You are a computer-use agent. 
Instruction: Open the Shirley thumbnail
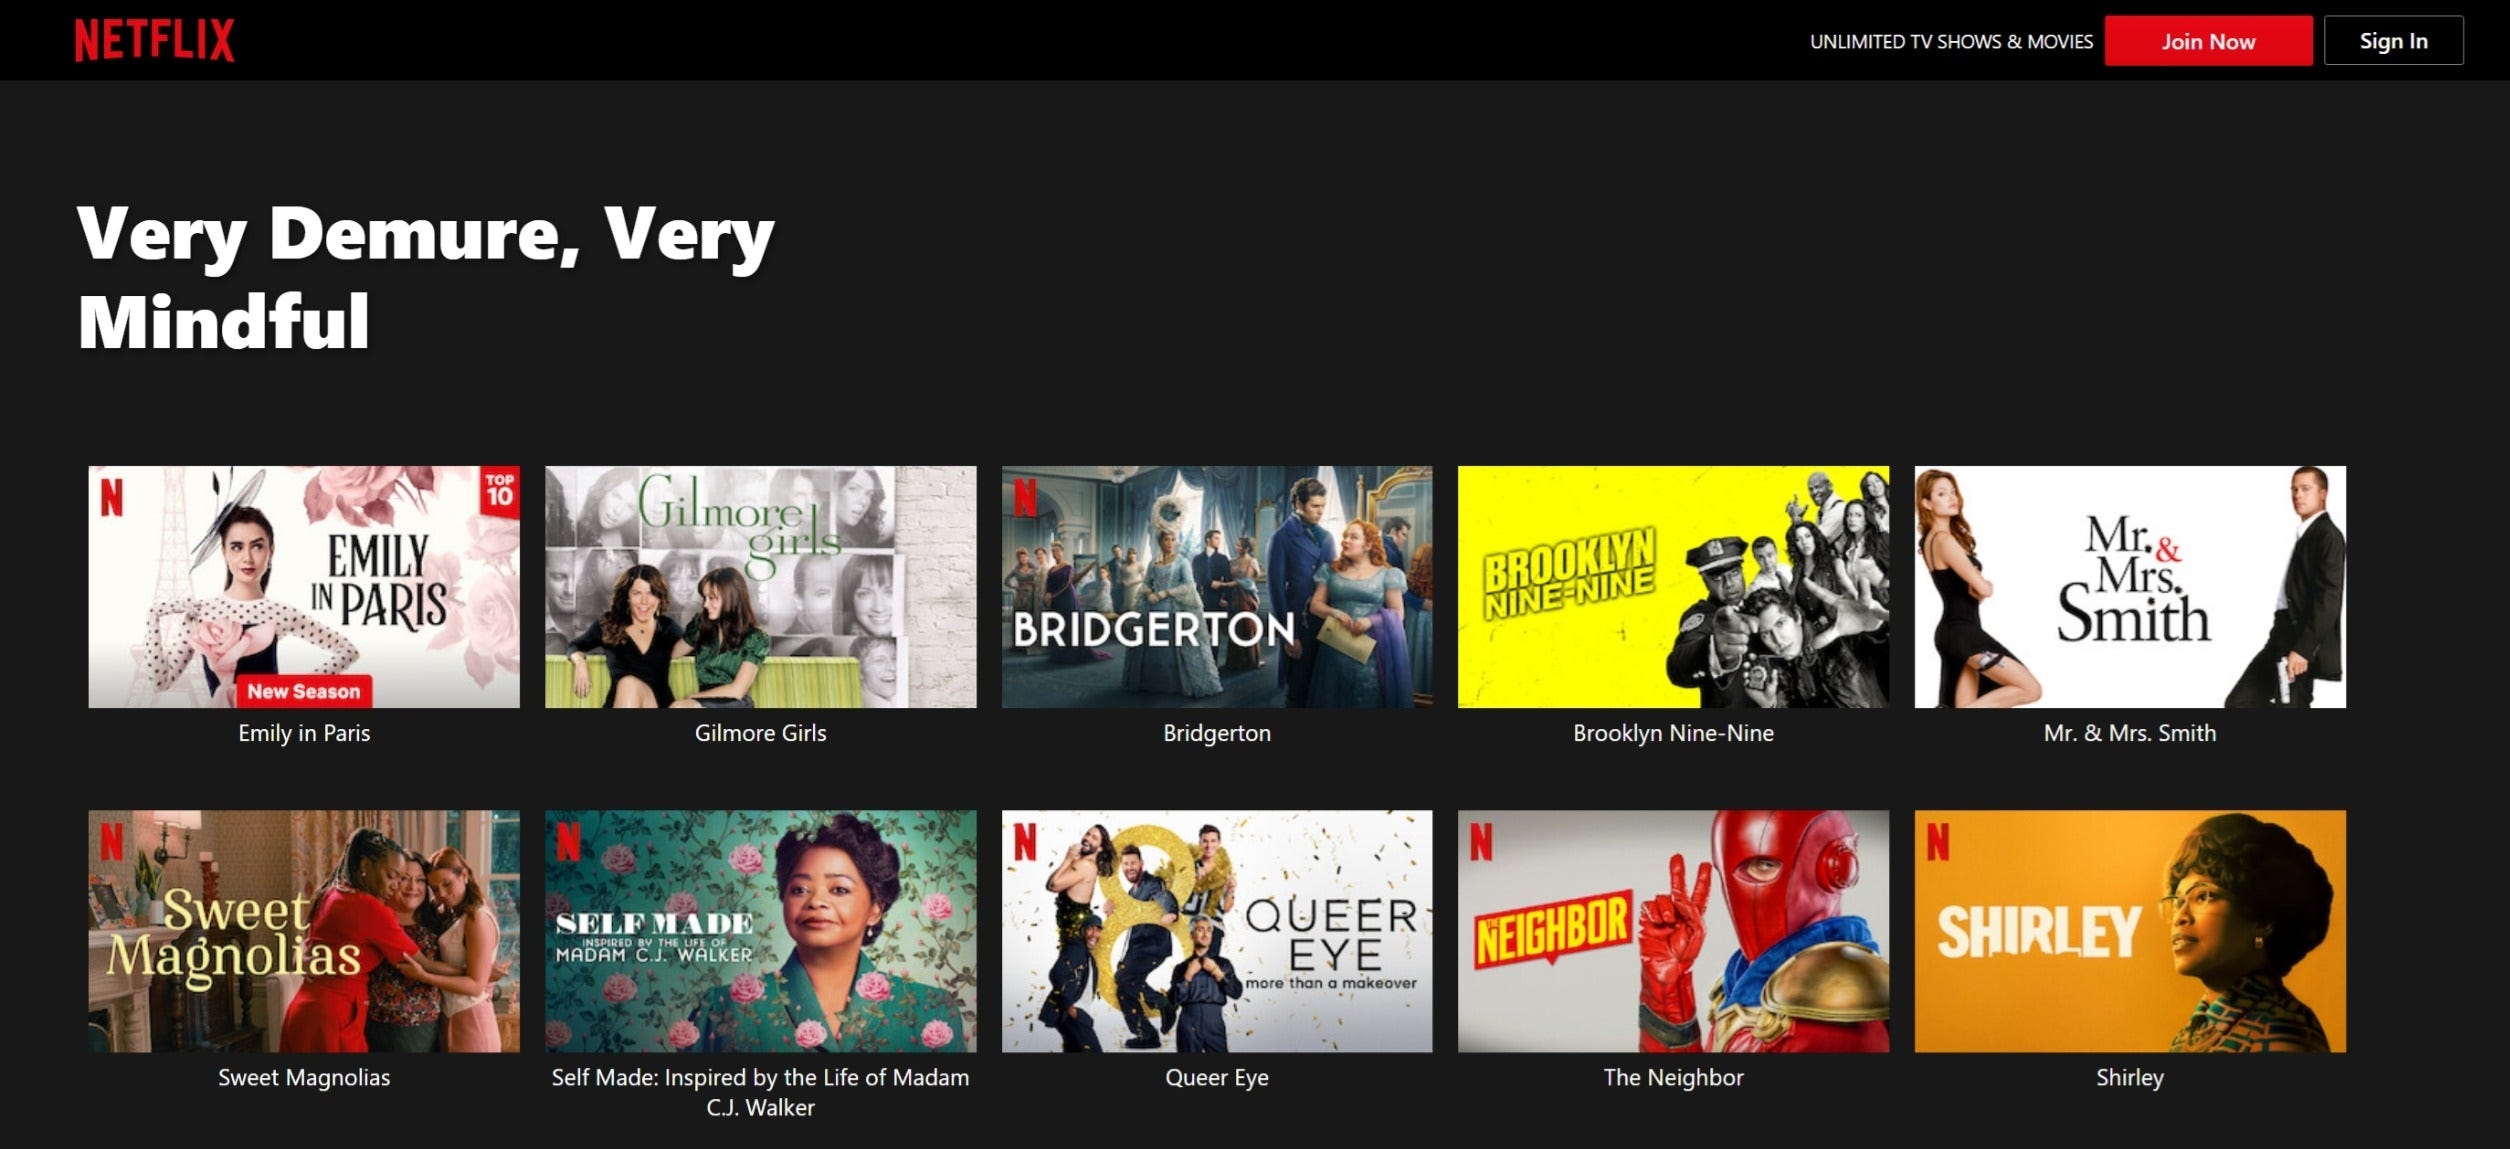(x=2130, y=931)
